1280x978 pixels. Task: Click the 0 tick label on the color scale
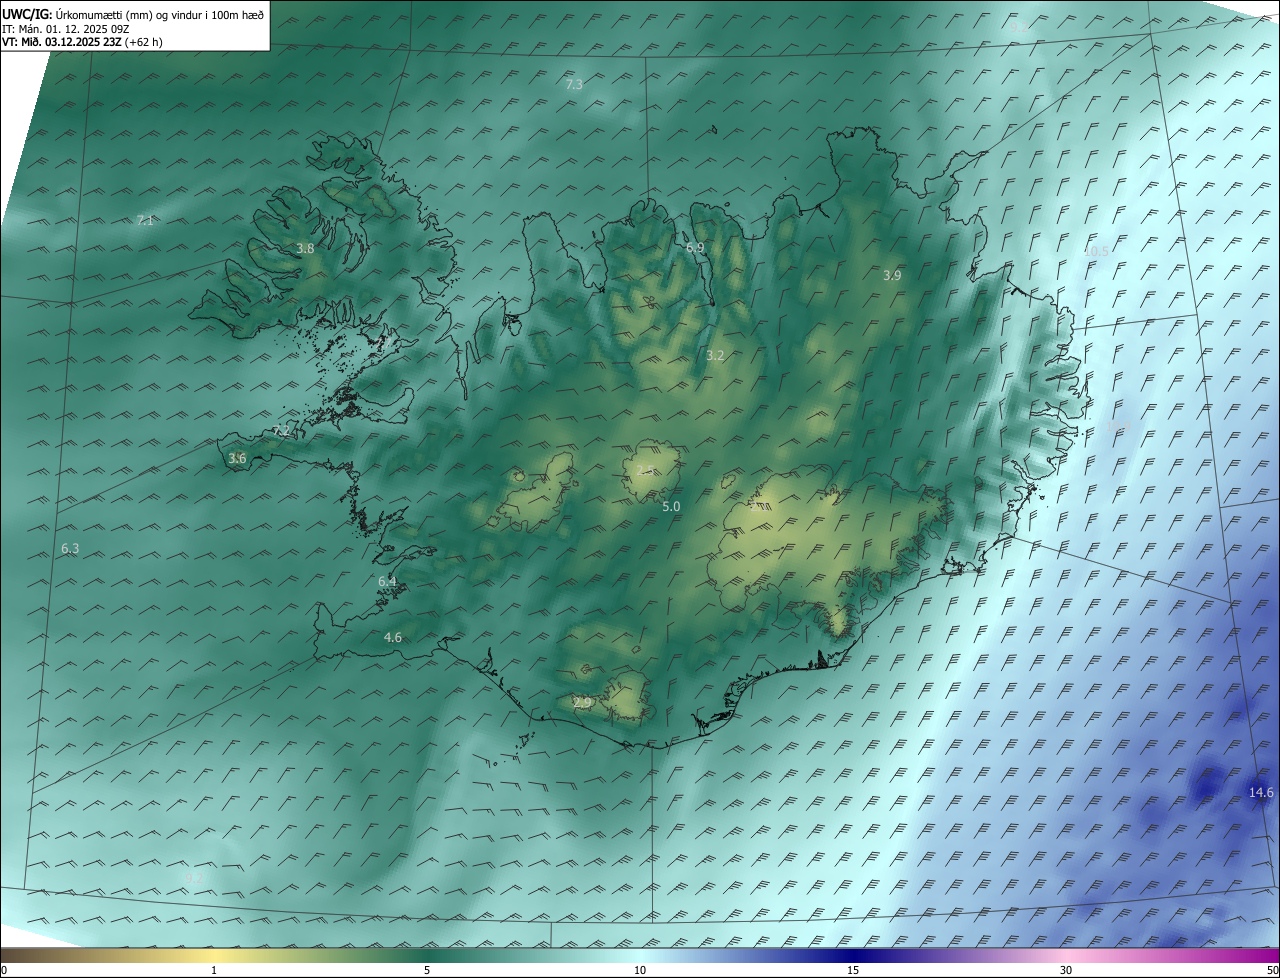[x=4, y=970]
